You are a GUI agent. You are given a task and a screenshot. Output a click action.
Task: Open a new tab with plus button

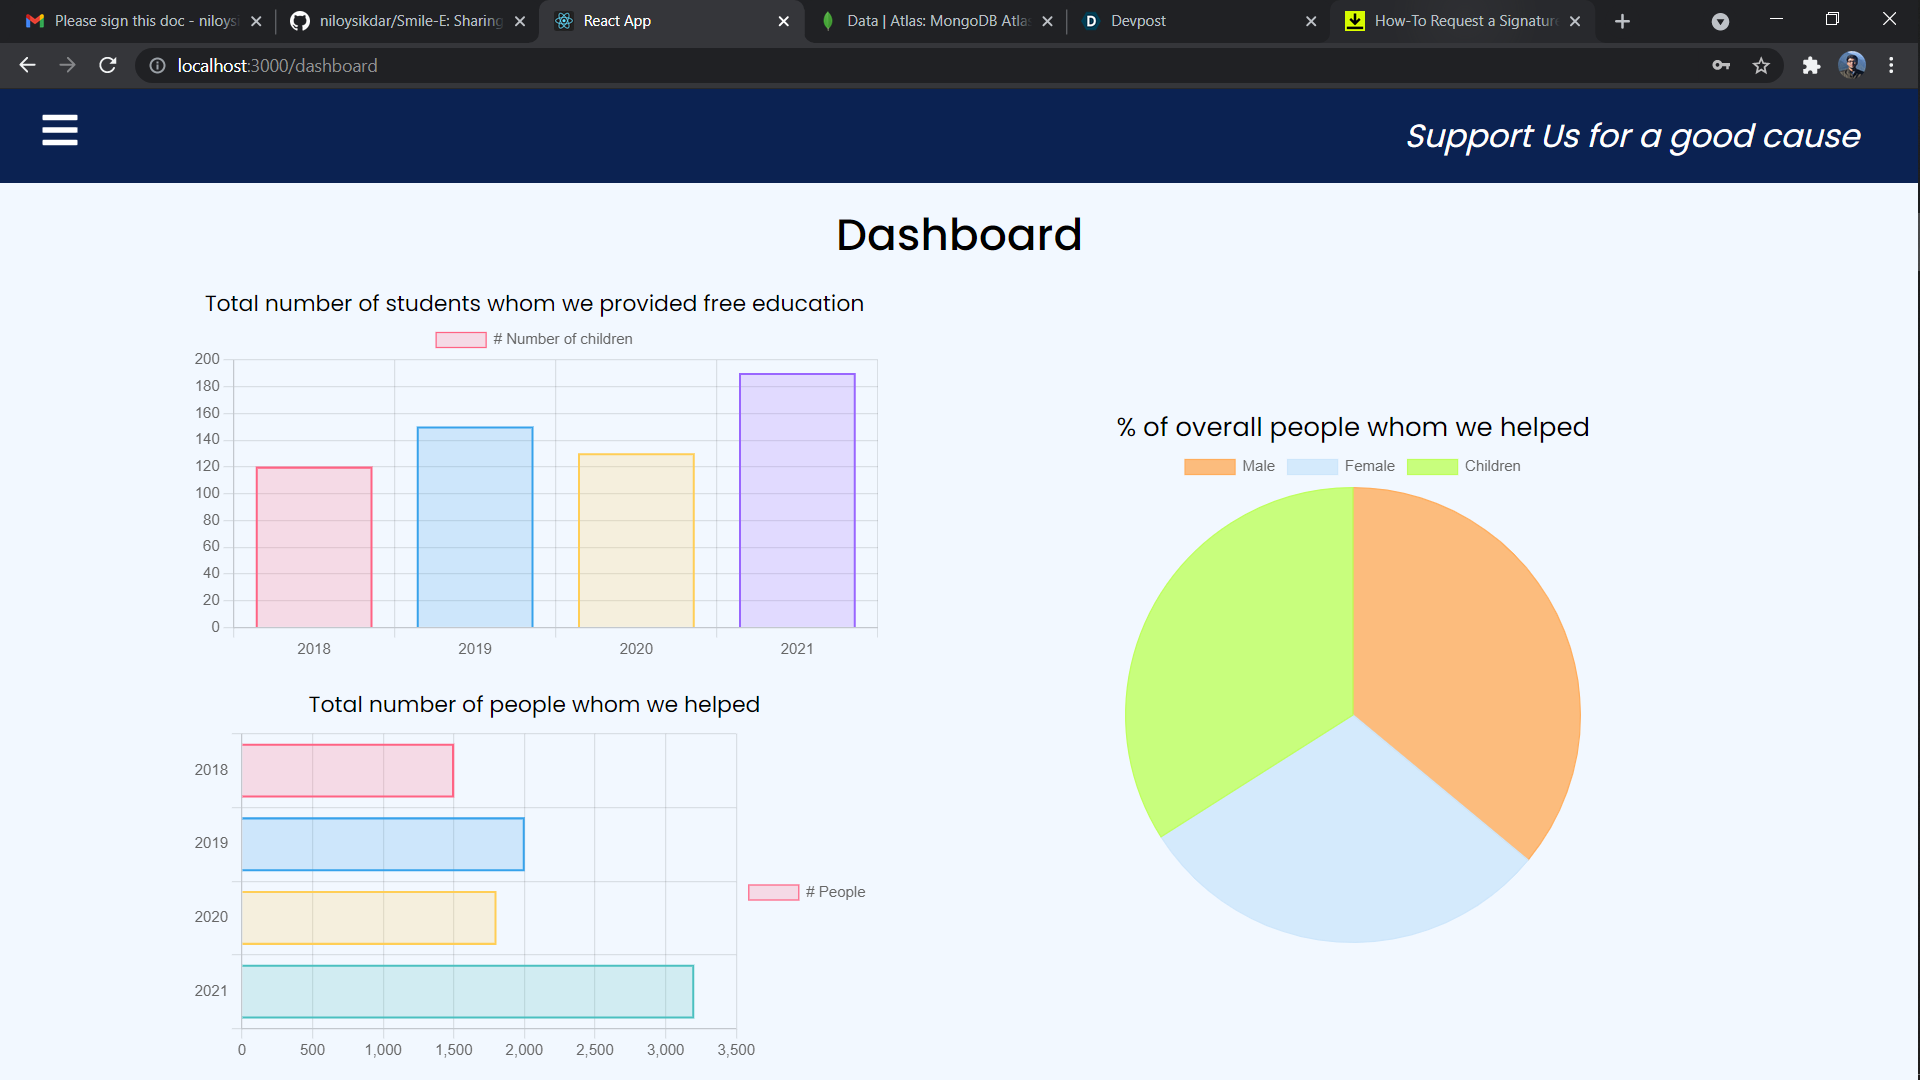[1622, 21]
